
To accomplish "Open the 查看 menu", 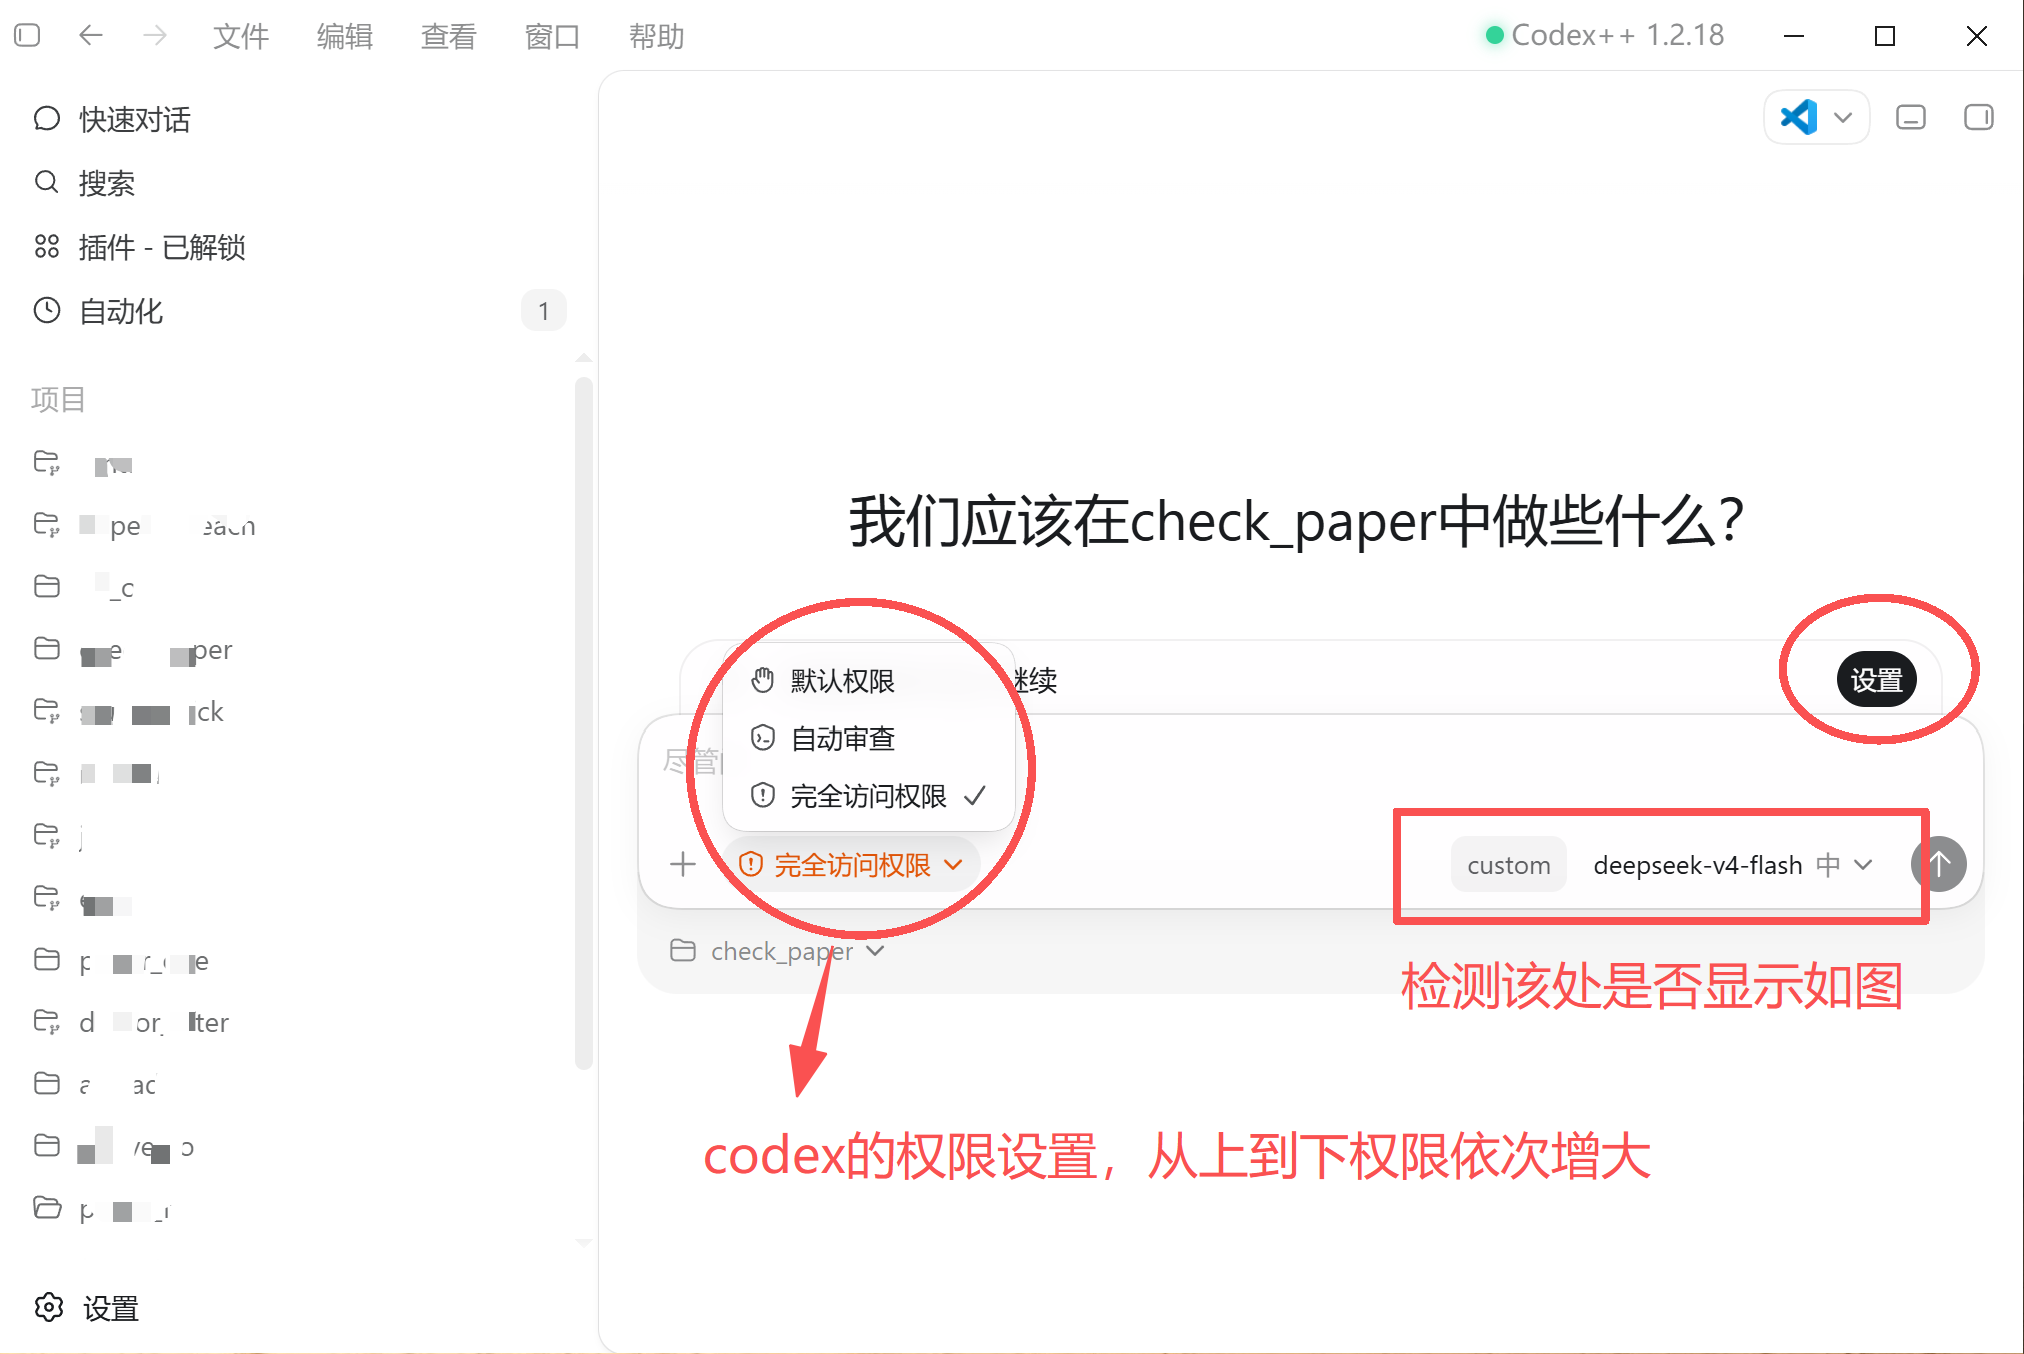I will click(x=449, y=36).
